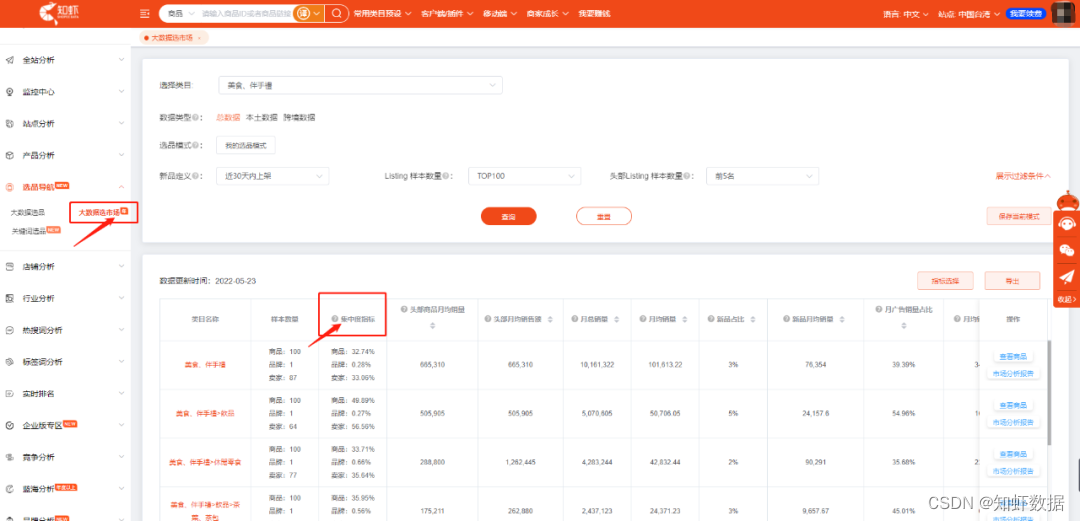
Task: Expand the 店铺分析 sidebar section
Action: (x=122, y=267)
